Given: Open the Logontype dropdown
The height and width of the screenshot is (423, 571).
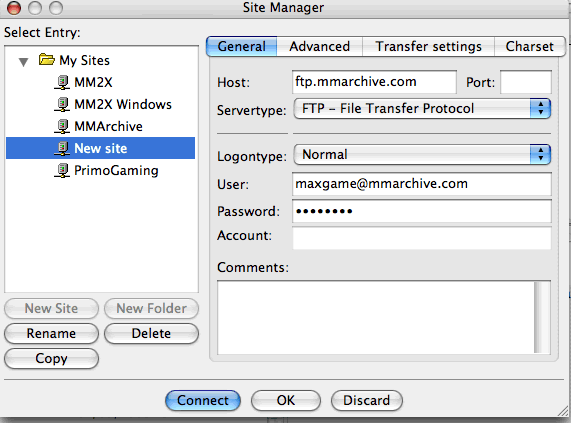Looking at the screenshot, I should point(422,155).
